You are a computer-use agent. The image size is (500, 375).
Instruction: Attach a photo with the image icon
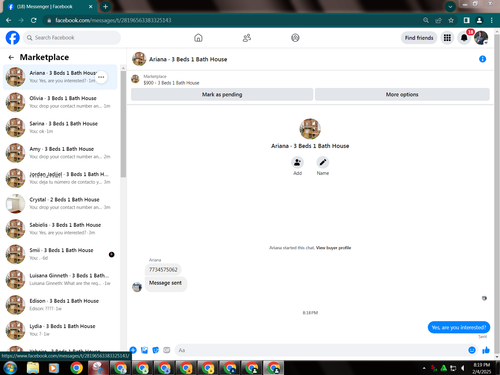(144, 350)
